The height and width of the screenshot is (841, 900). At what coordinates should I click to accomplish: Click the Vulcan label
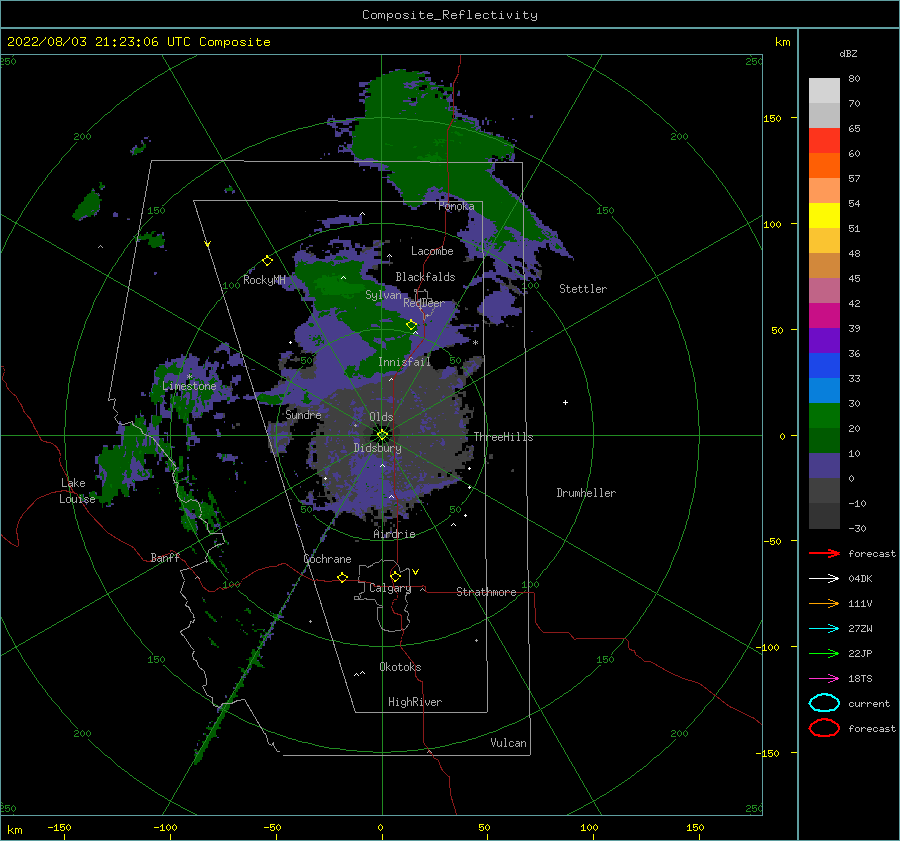[509, 743]
